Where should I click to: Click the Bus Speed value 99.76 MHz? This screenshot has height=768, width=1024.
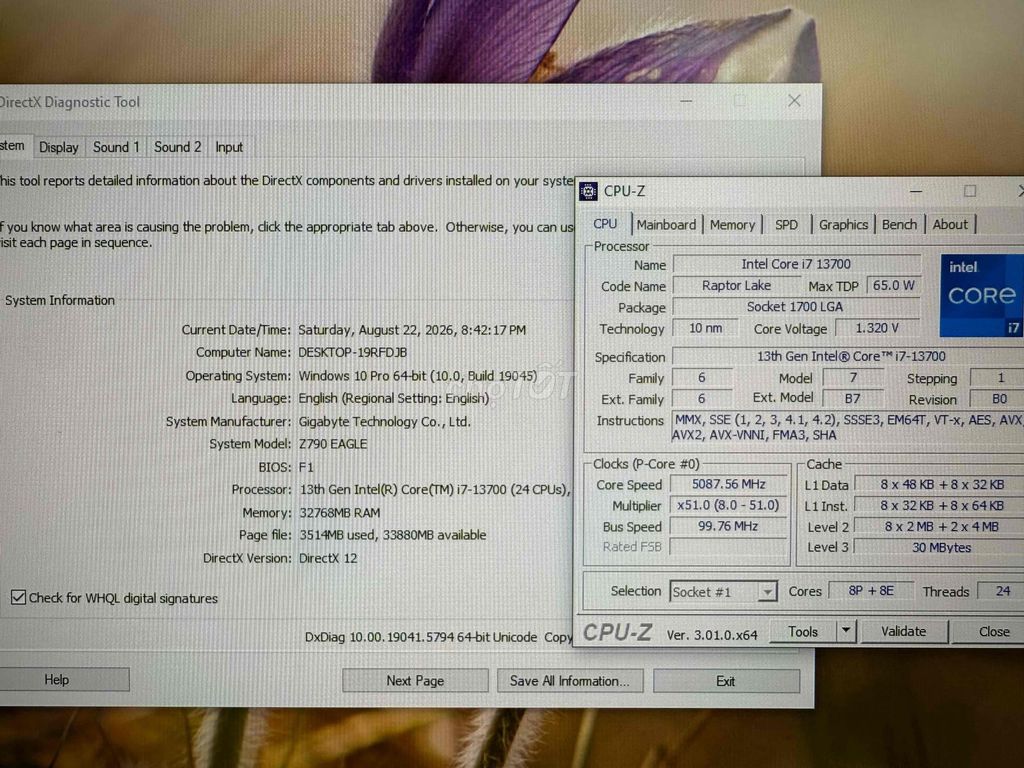click(x=729, y=526)
